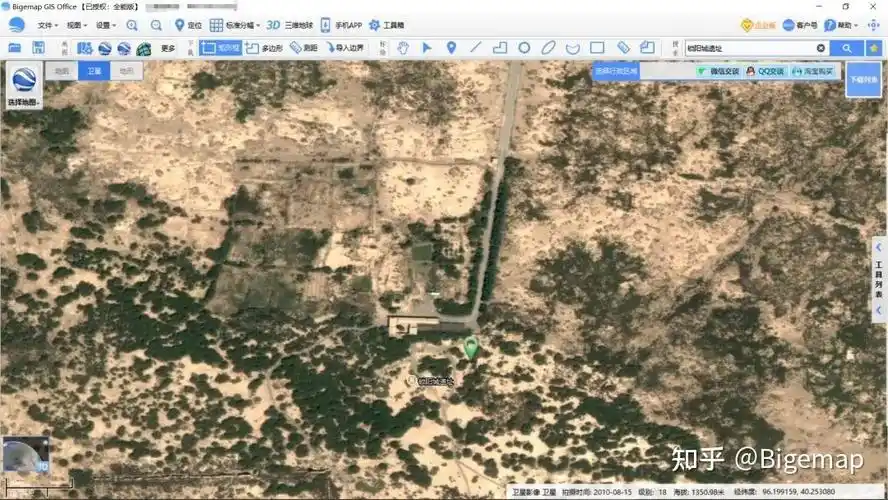Switch map layer to 卫星 (satellite)

[93, 71]
